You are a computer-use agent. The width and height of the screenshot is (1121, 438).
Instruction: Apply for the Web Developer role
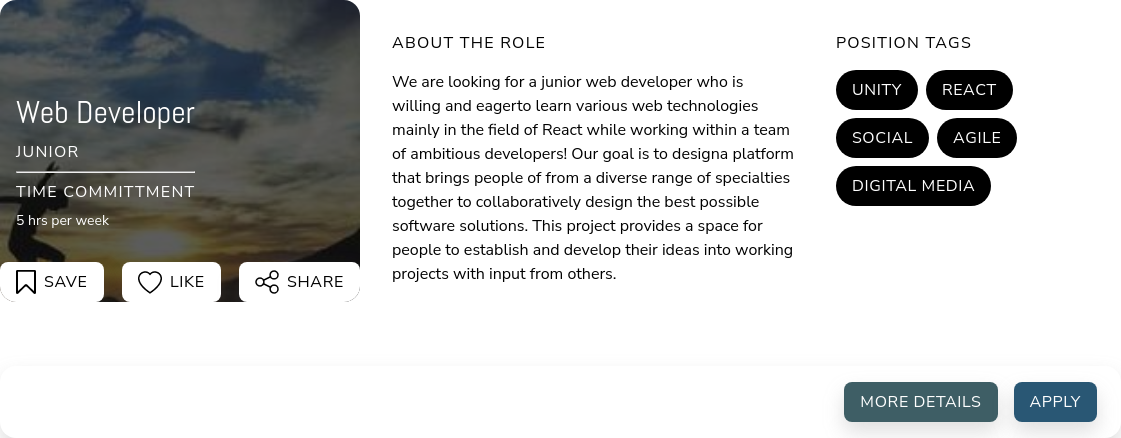pos(1055,402)
